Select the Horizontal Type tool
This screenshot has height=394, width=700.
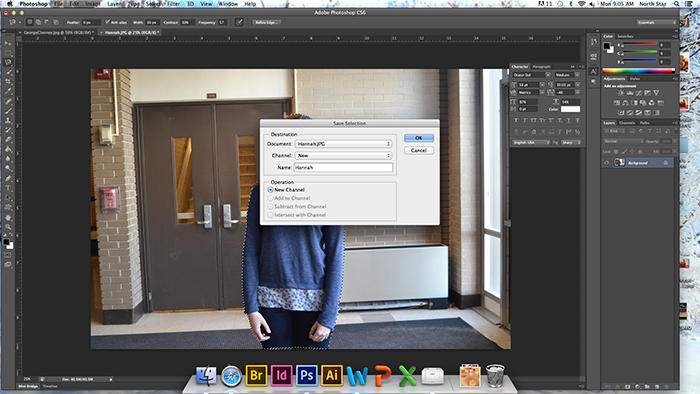pyautogui.click(x=8, y=188)
